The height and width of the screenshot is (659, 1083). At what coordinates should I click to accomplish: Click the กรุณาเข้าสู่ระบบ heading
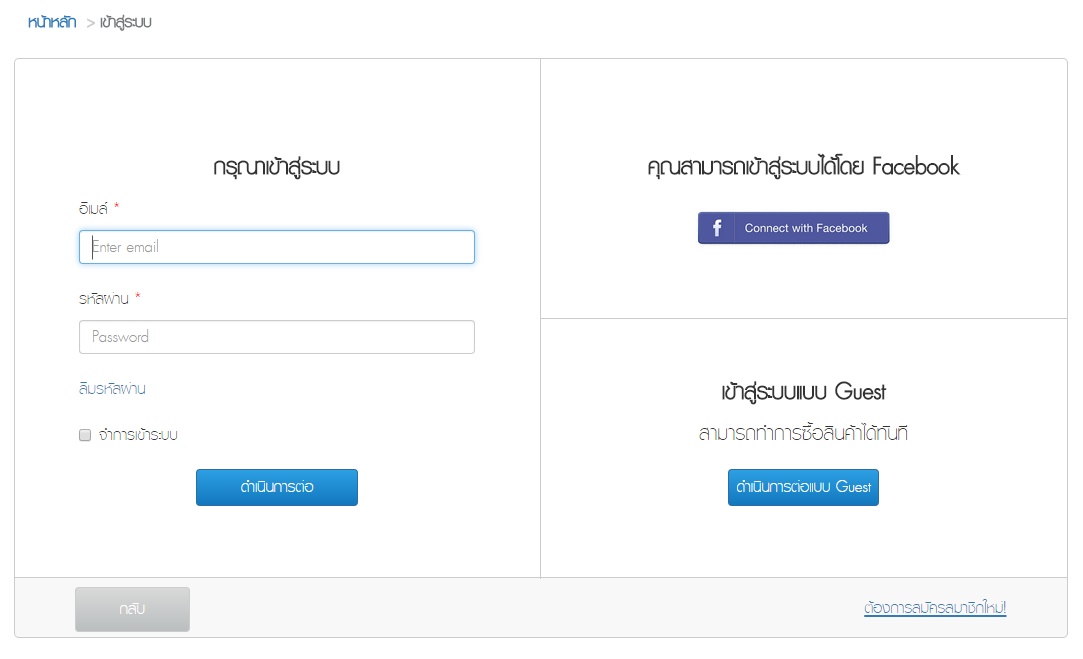pos(277,167)
